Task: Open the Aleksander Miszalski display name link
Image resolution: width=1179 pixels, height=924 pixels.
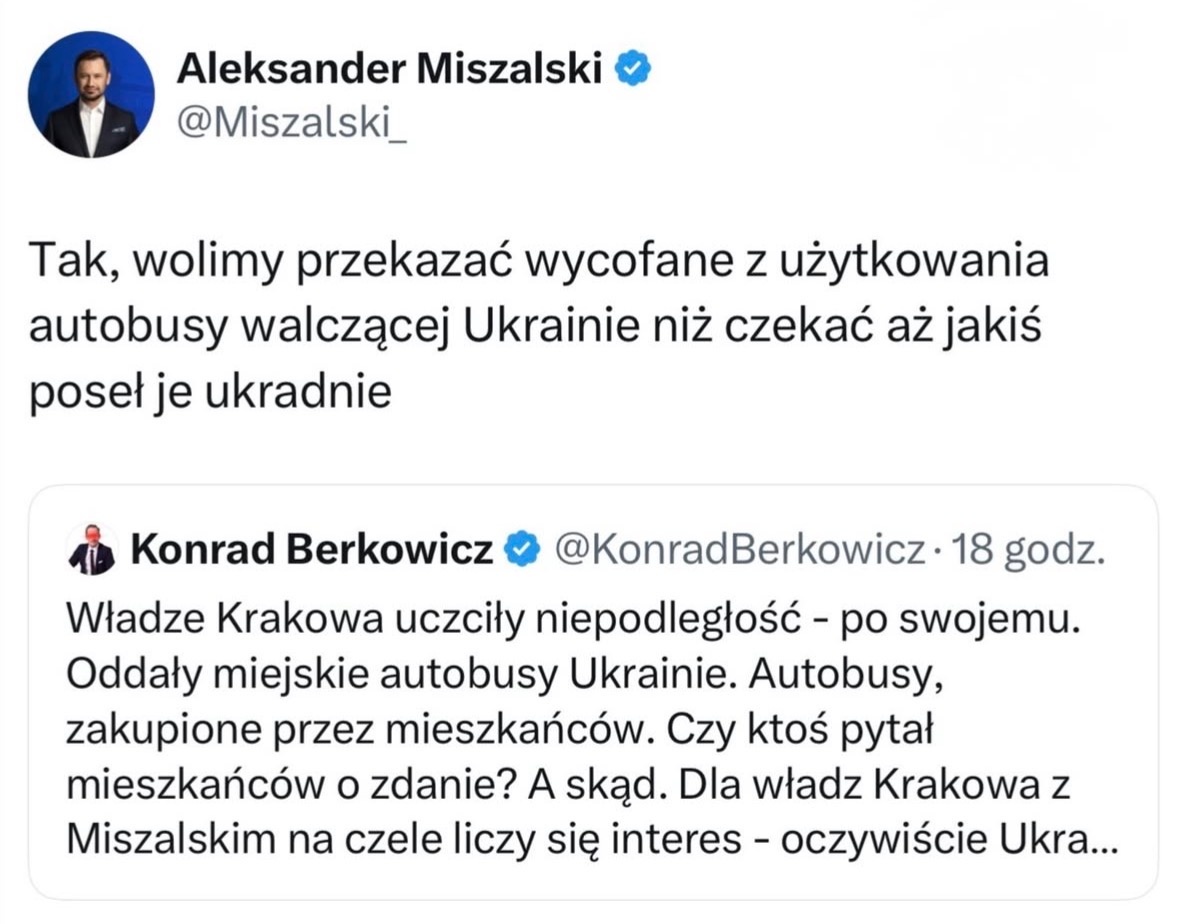Action: tap(390, 68)
